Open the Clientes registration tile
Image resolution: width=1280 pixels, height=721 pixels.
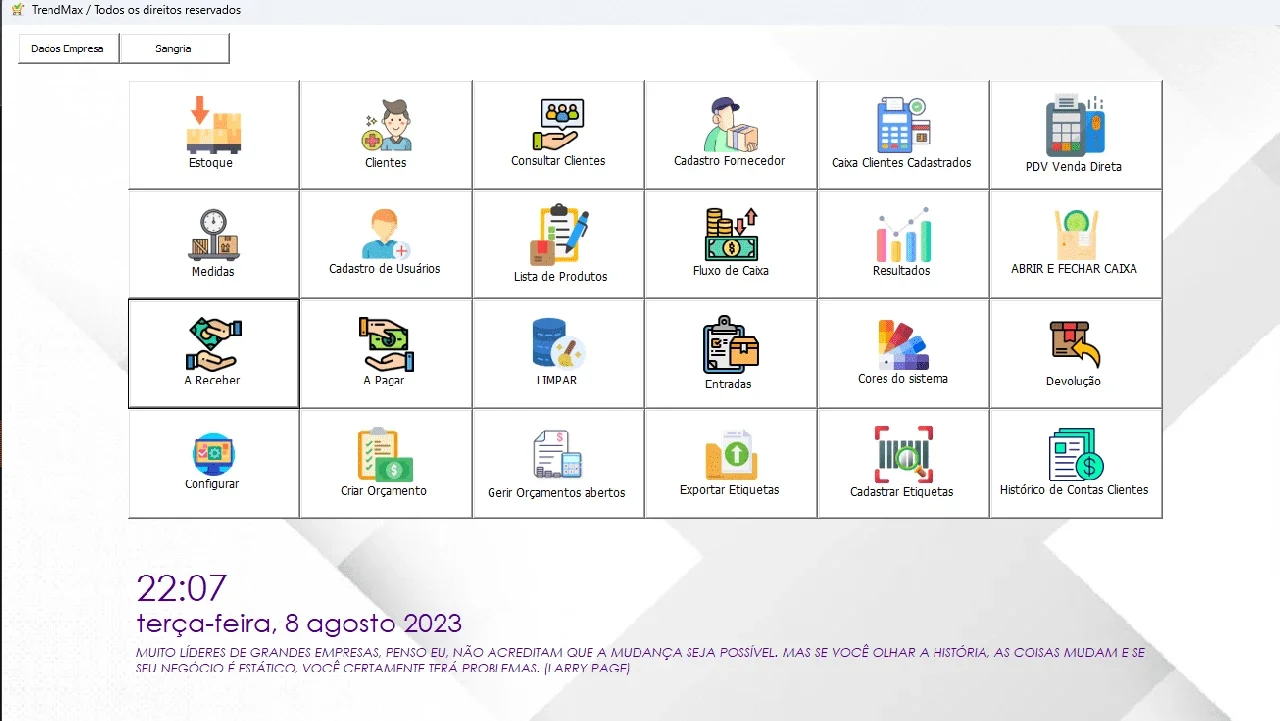pos(386,135)
